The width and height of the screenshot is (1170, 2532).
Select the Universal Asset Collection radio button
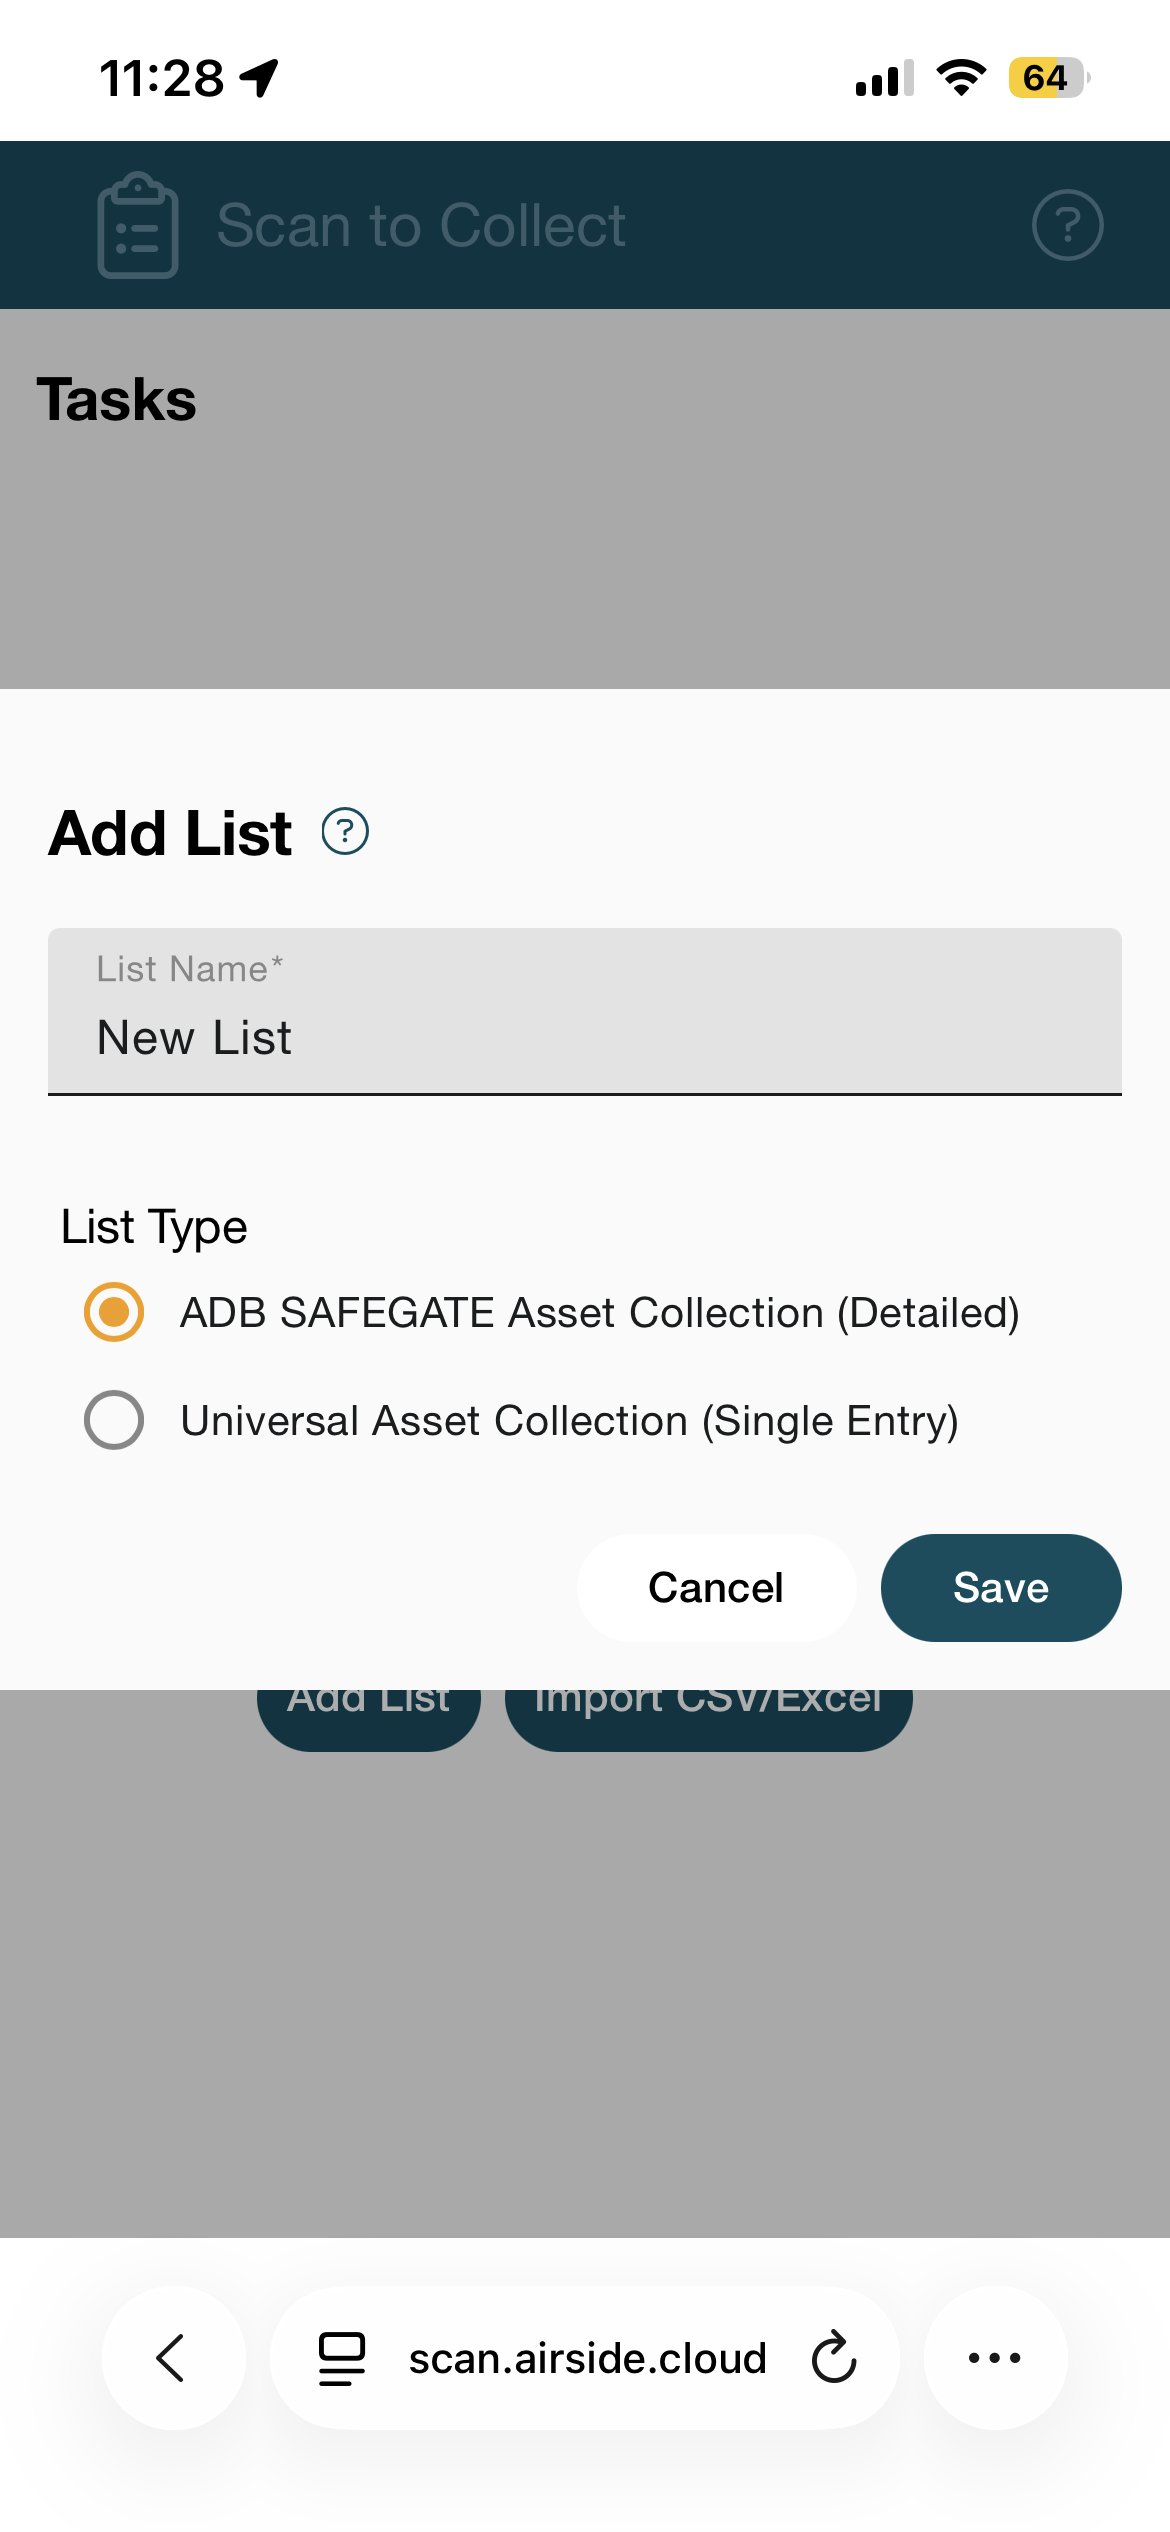coord(114,1420)
